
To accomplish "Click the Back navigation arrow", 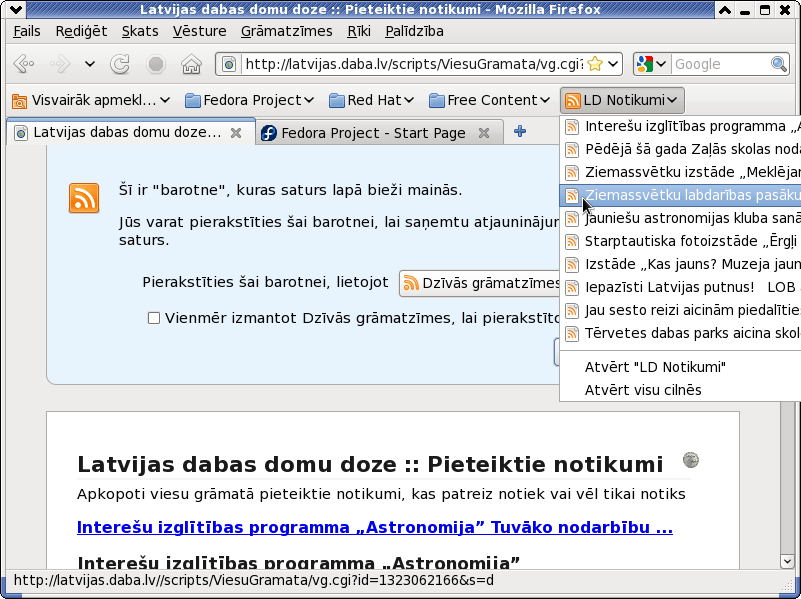I will coord(23,64).
